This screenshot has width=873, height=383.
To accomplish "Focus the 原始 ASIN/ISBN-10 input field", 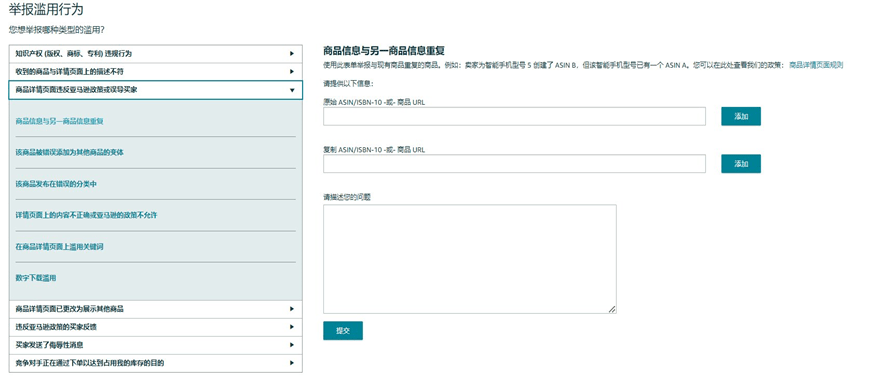I will (x=514, y=116).
